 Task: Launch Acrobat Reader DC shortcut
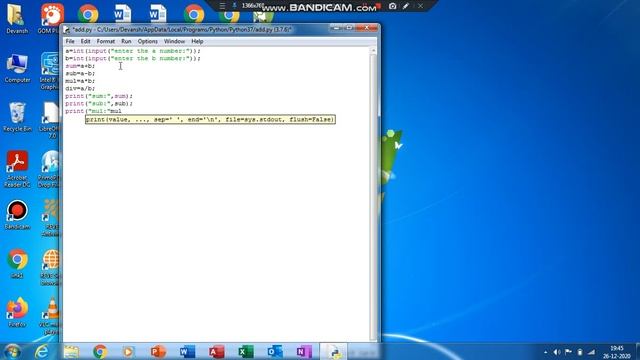pyautogui.click(x=17, y=169)
